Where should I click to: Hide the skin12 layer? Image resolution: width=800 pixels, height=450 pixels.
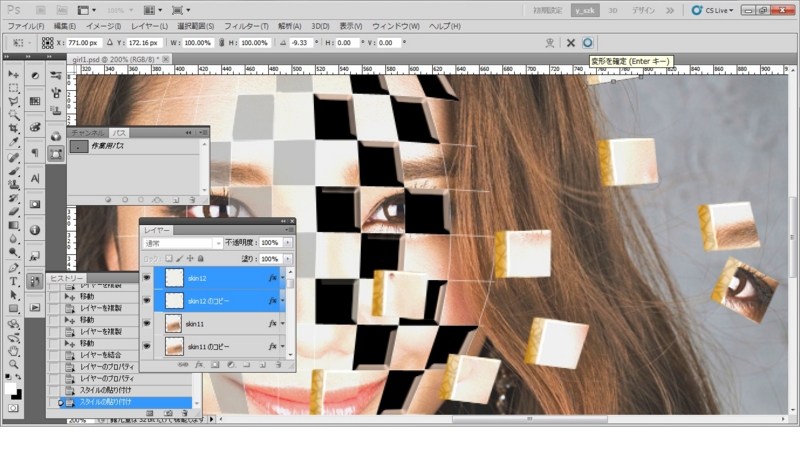pyautogui.click(x=146, y=278)
